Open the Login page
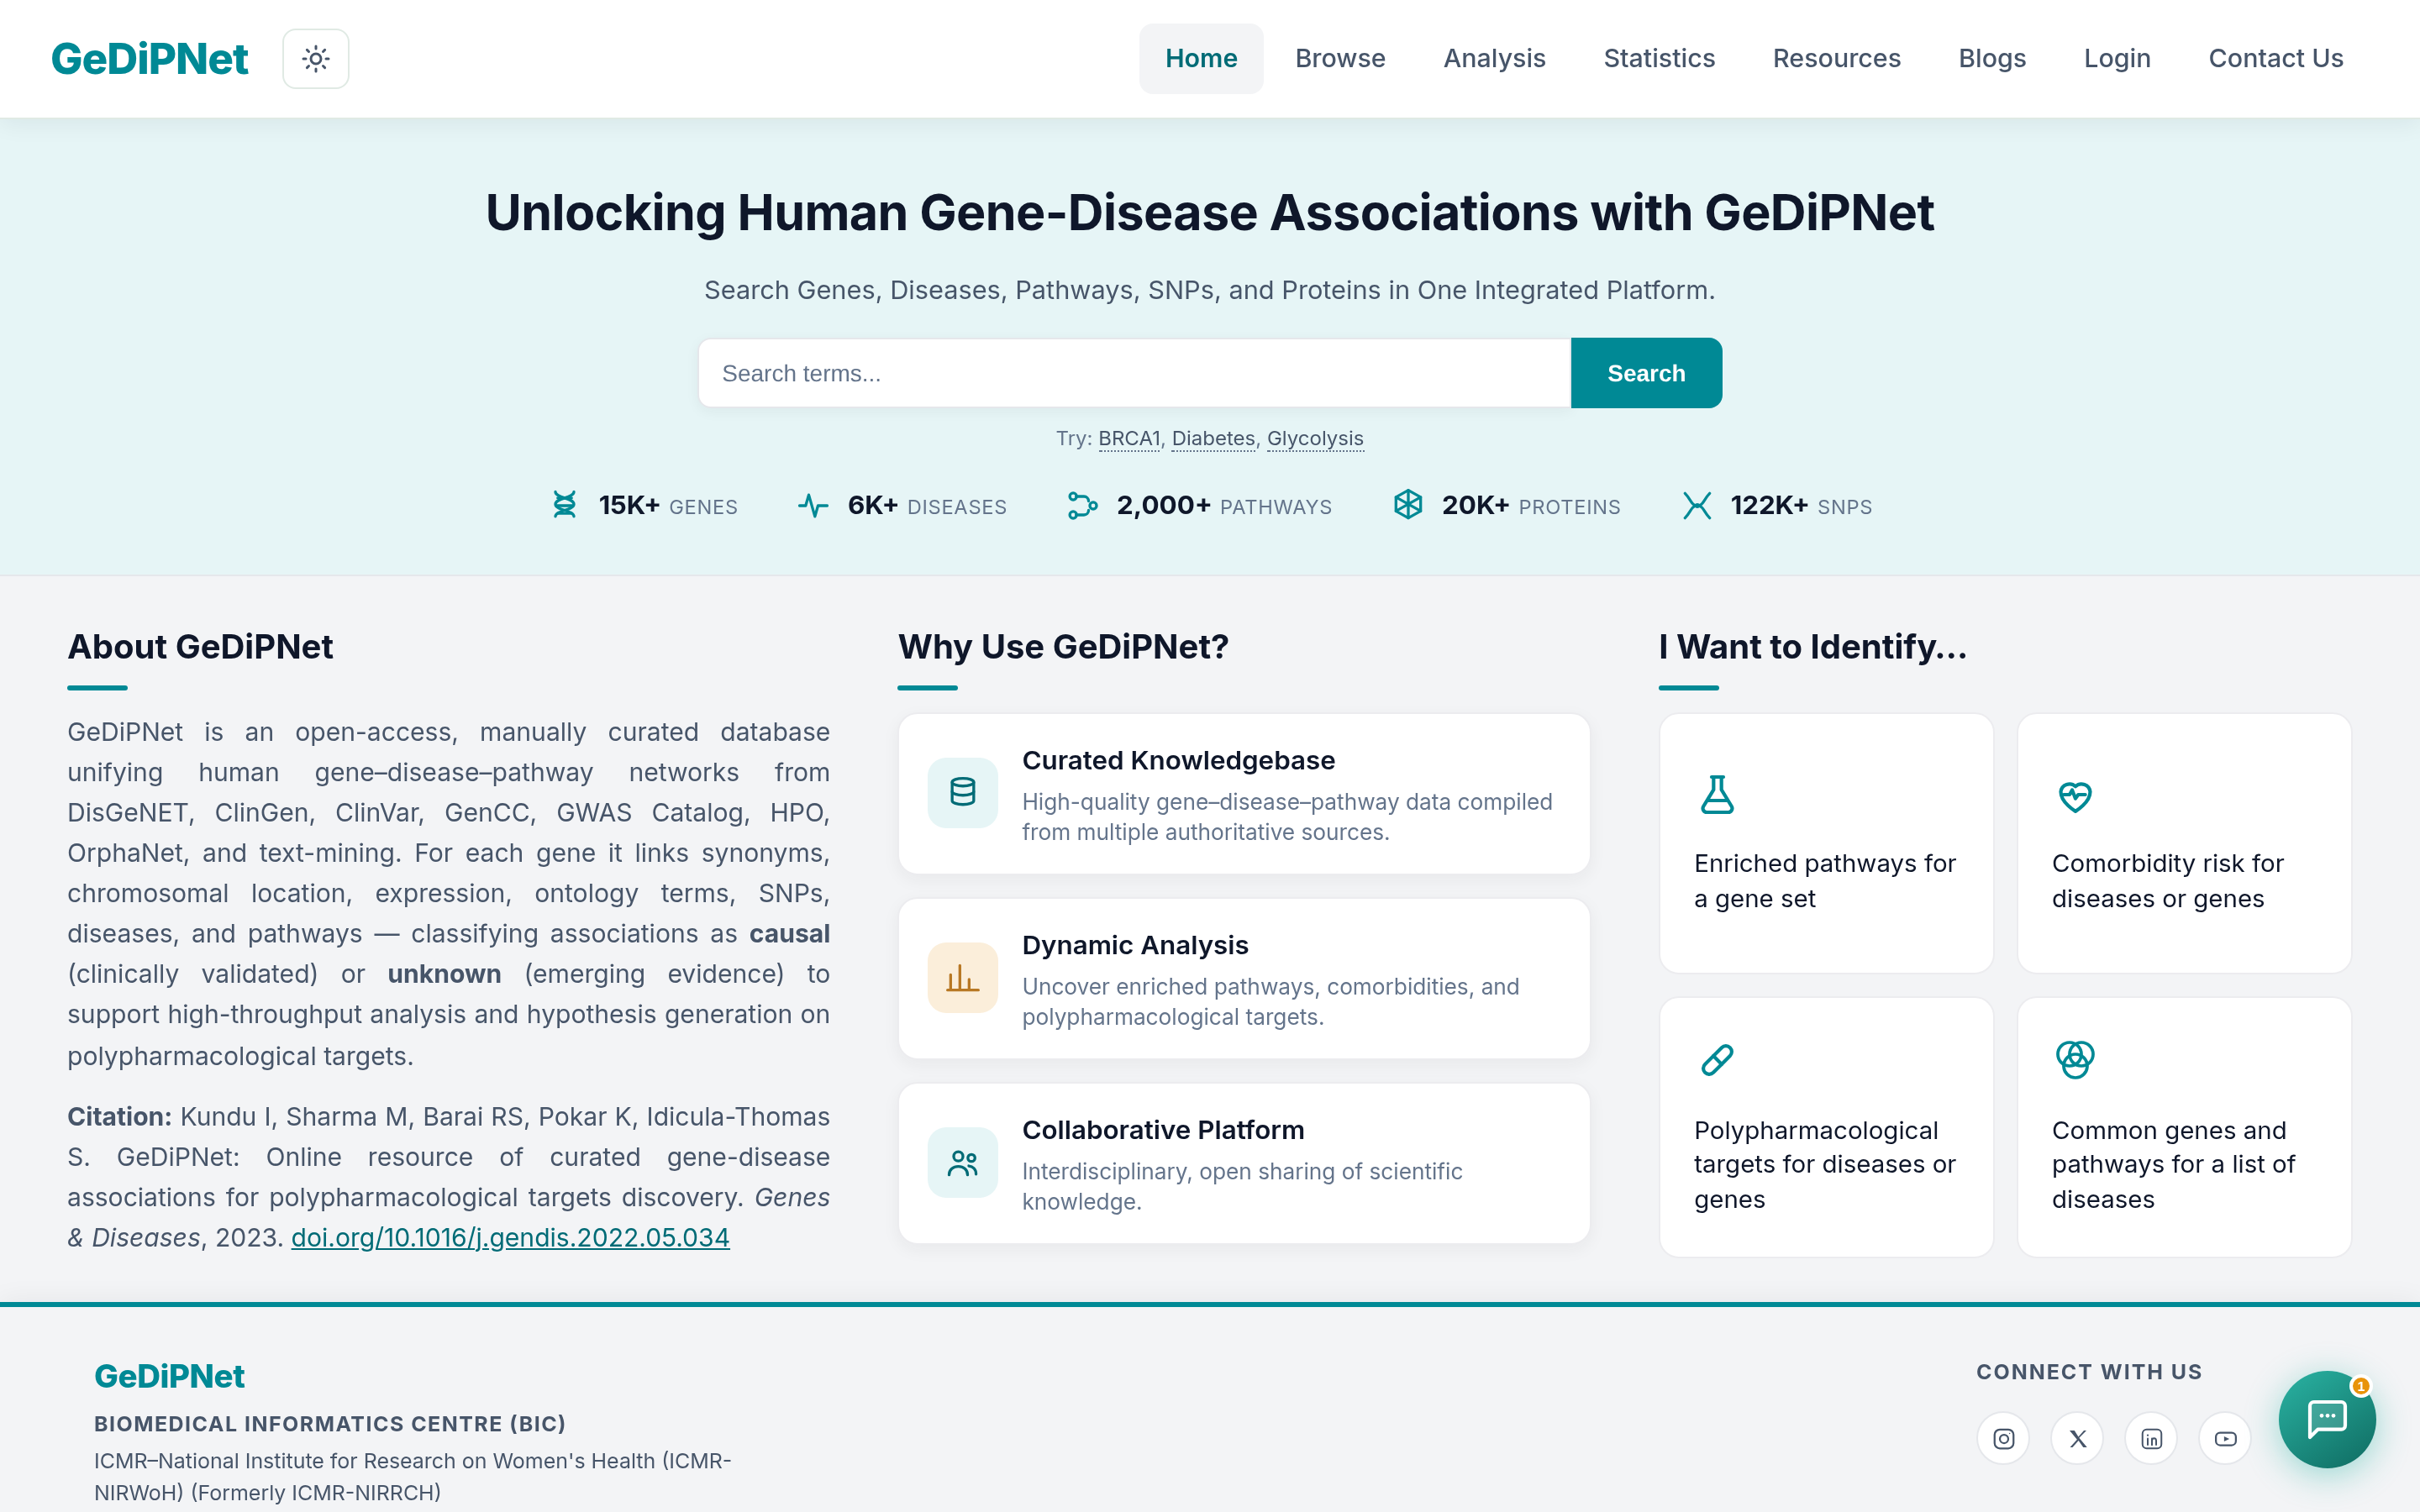This screenshot has width=2420, height=1512. click(x=2117, y=58)
